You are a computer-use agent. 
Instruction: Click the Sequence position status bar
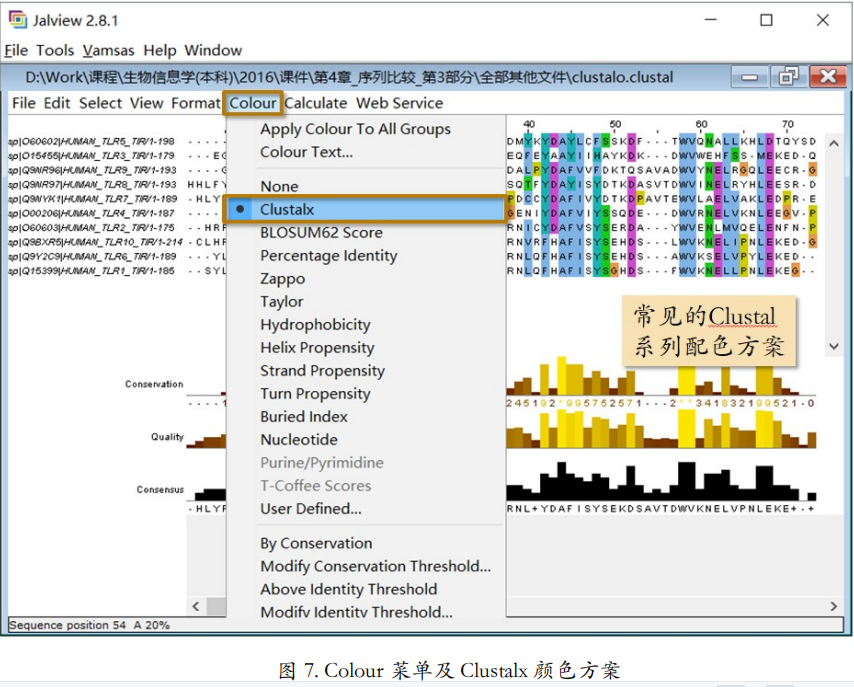pos(426,625)
